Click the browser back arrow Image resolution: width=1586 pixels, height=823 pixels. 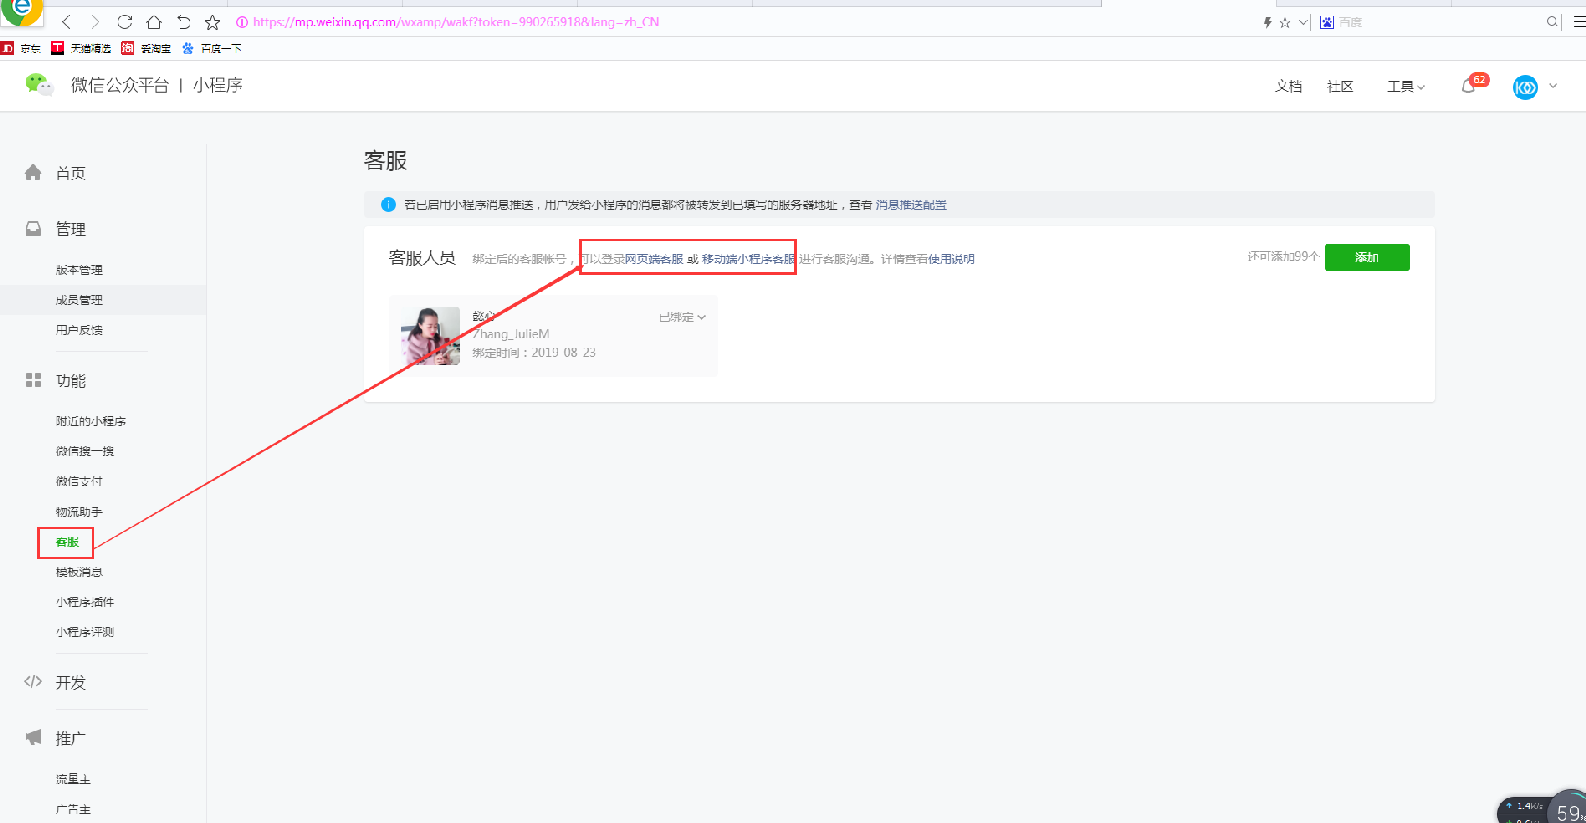pos(66,22)
